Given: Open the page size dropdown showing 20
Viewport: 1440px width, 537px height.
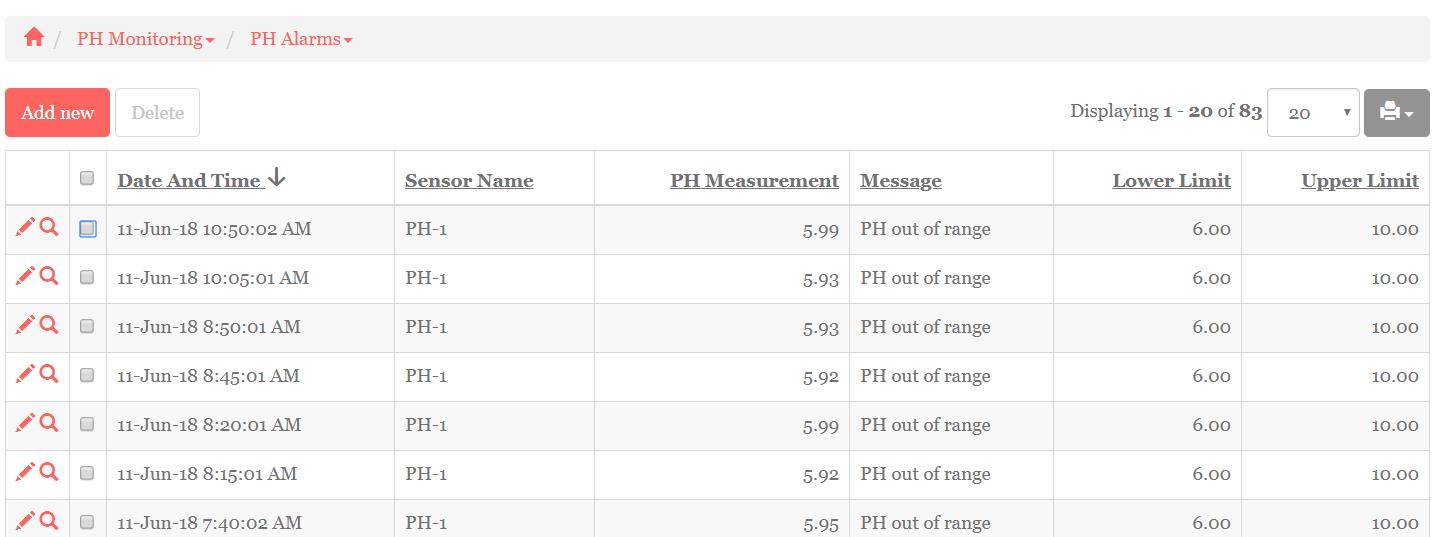Looking at the screenshot, I should (1312, 113).
